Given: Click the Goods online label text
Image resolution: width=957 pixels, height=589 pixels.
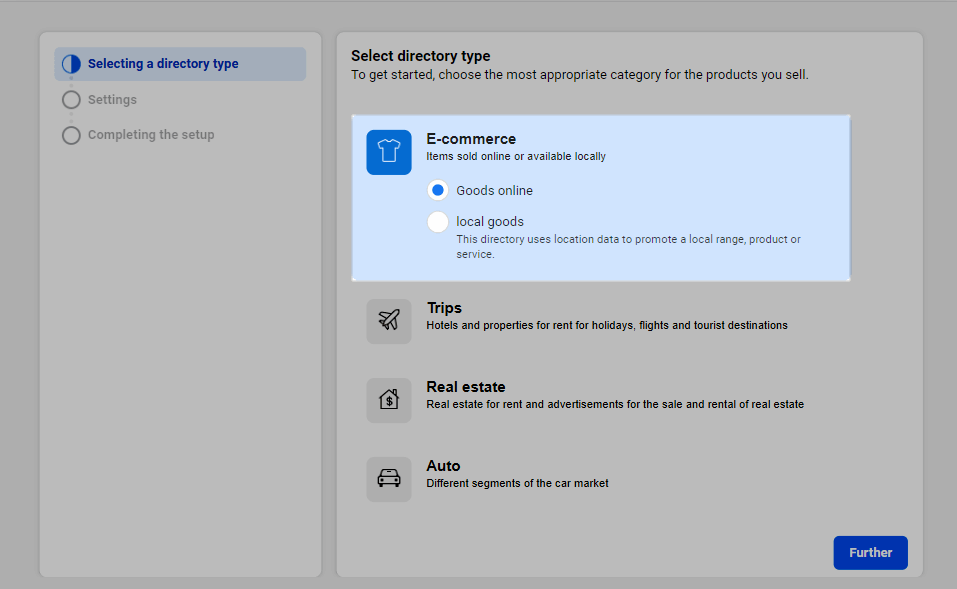Looking at the screenshot, I should [494, 191].
